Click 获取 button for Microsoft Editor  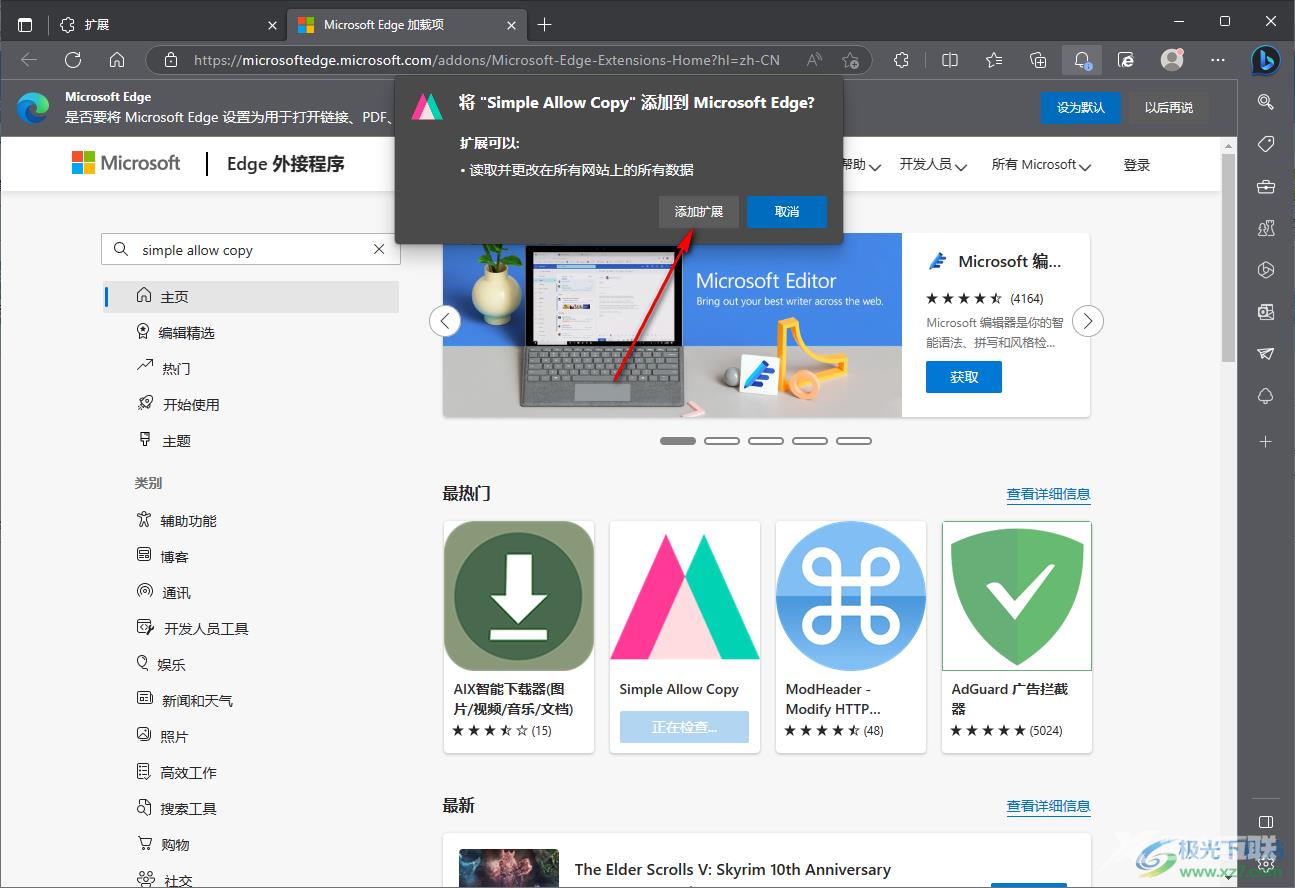(964, 377)
